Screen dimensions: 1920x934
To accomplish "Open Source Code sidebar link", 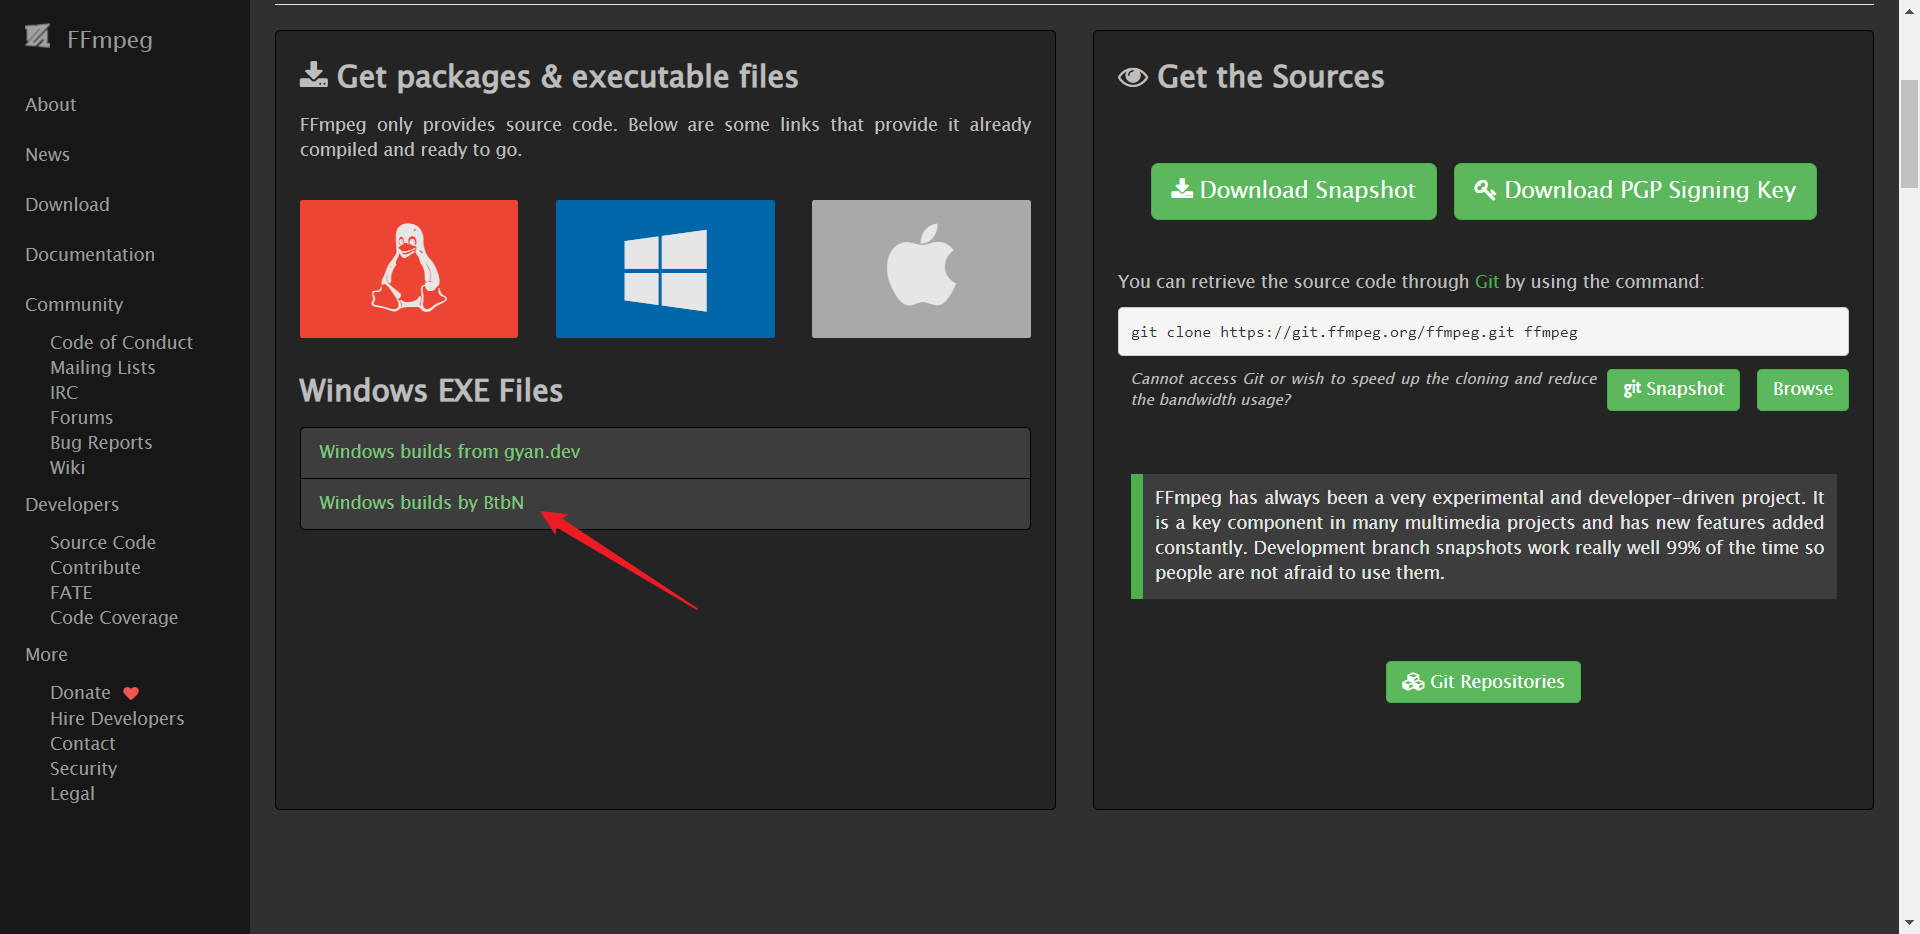I will (x=103, y=543).
